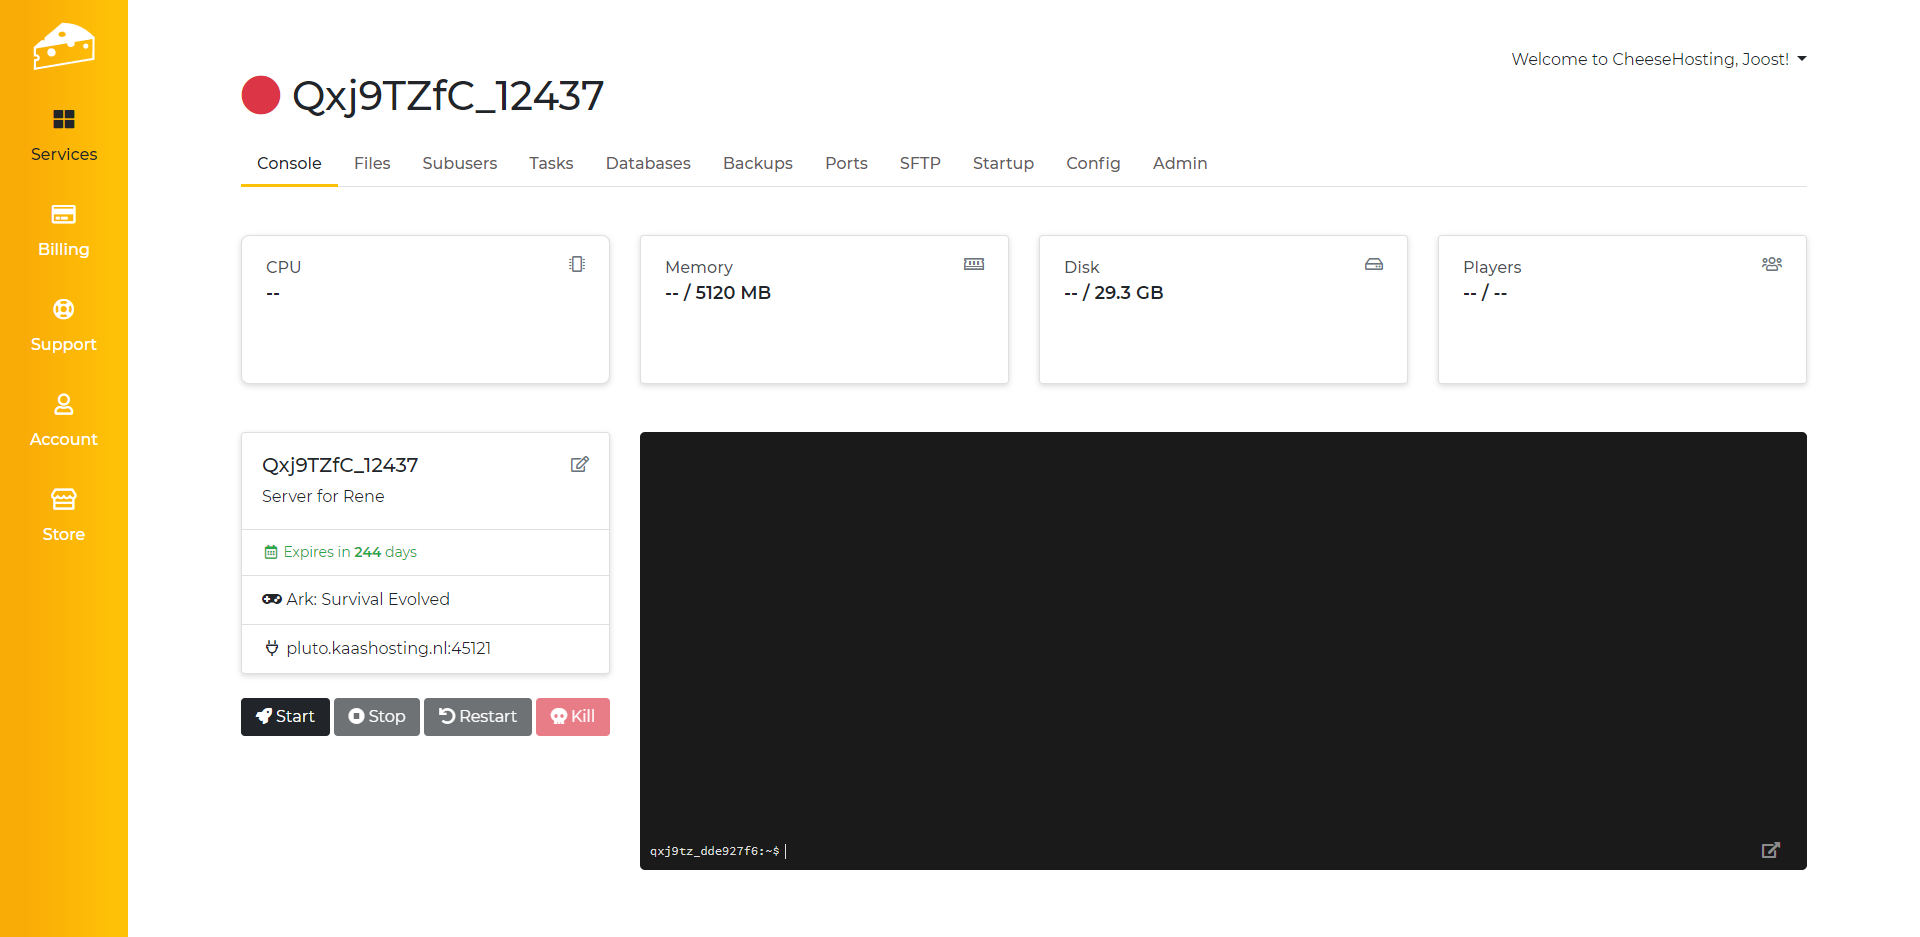Switch to the Files tab
Screen dimensions: 1920x937
point(372,163)
